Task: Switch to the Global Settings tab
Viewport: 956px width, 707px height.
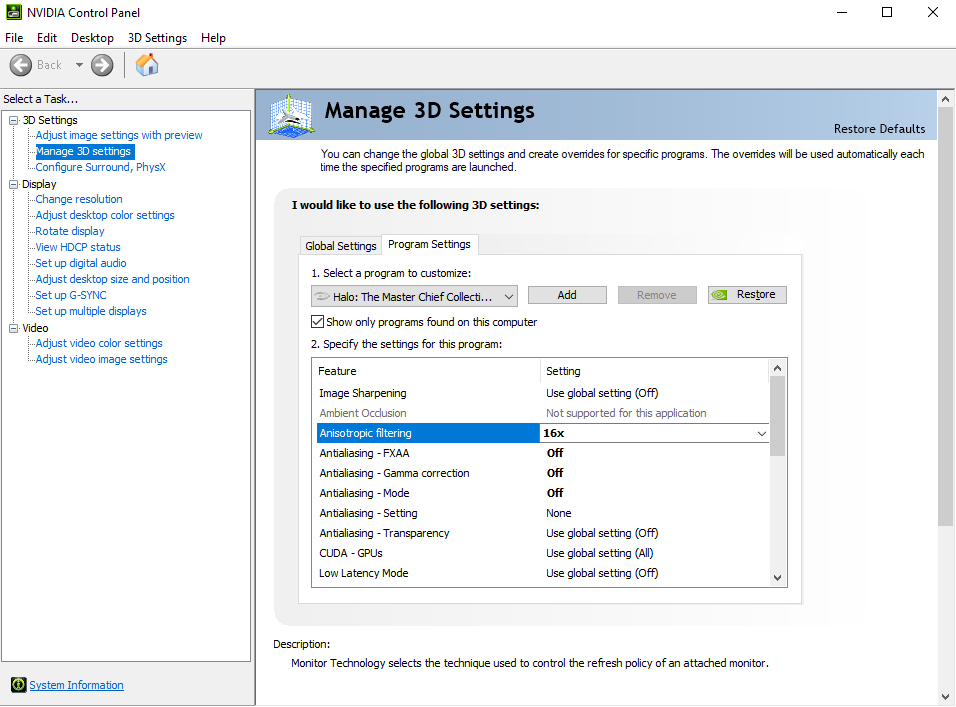Action: [341, 246]
